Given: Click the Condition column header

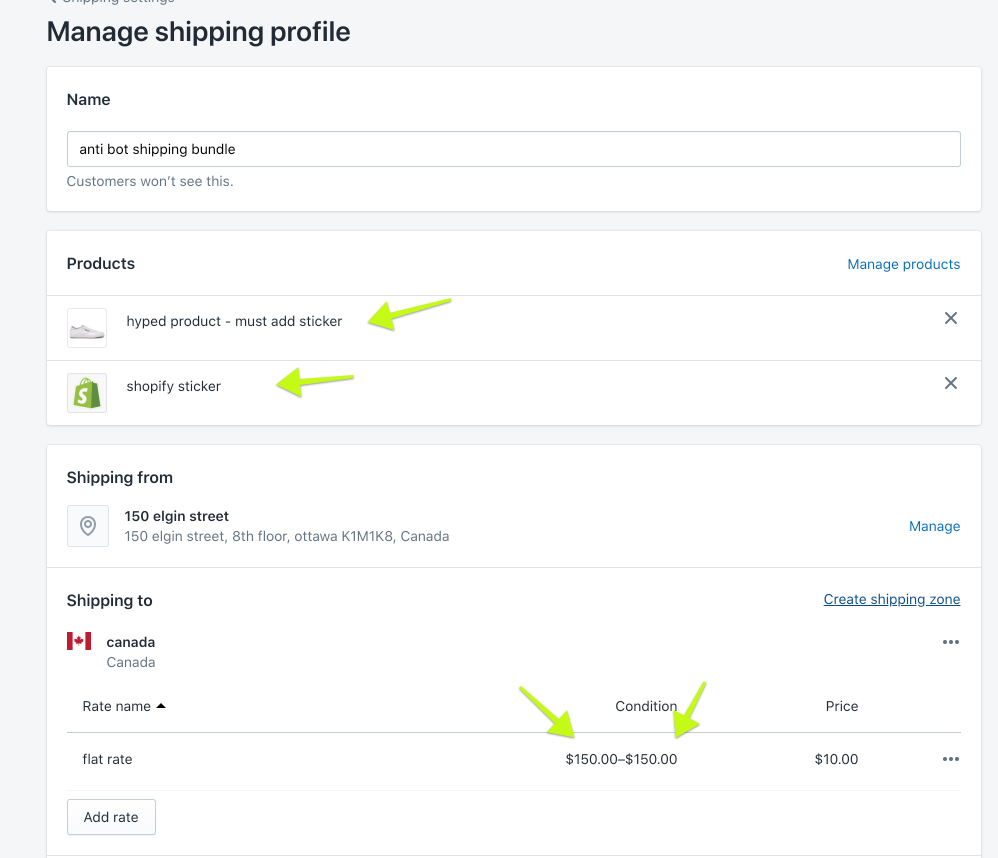Looking at the screenshot, I should [646, 706].
